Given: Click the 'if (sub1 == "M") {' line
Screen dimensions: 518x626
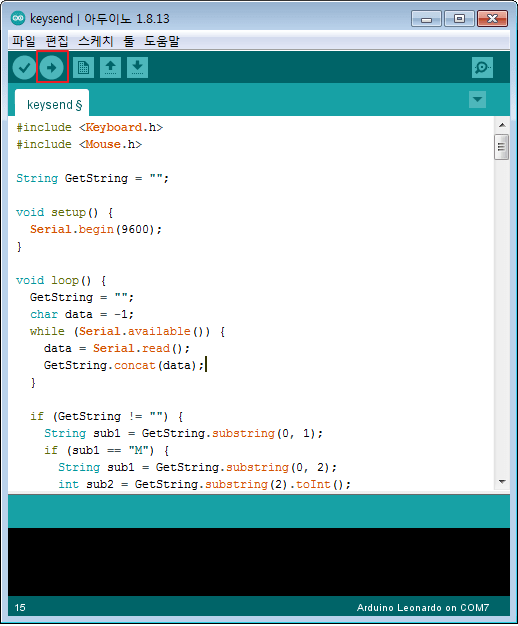Looking at the screenshot, I should [x=107, y=450].
